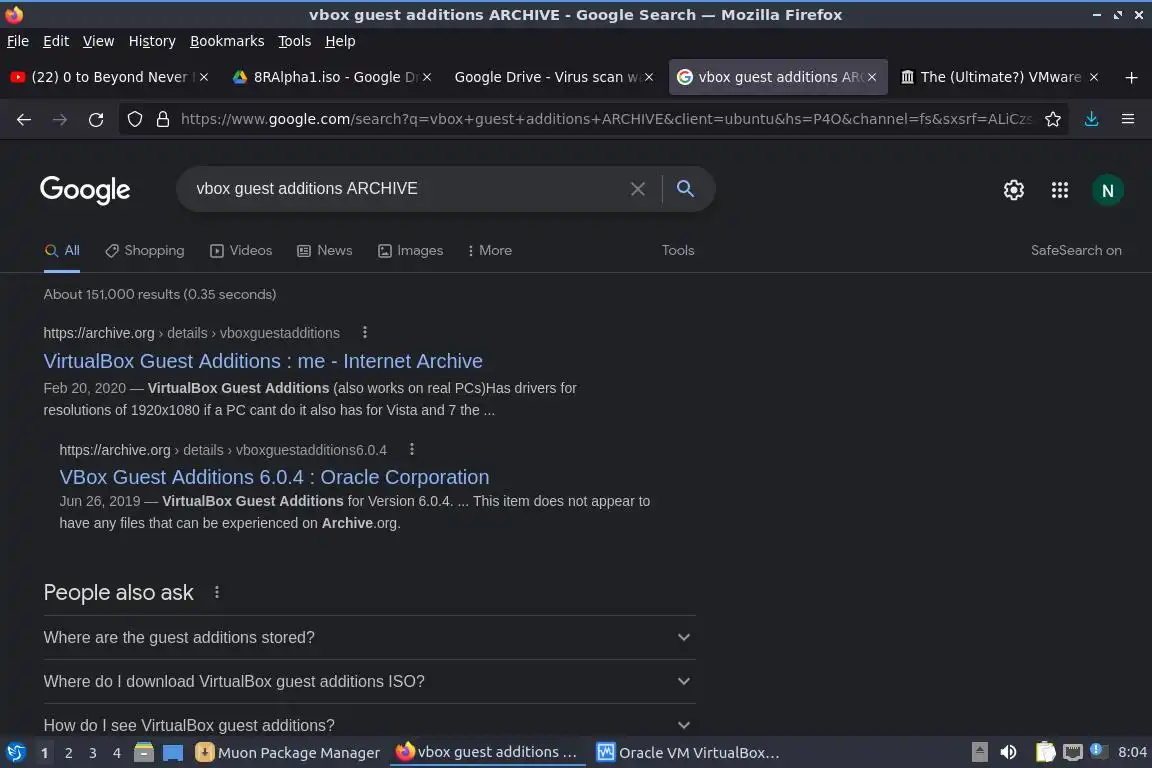The width and height of the screenshot is (1152, 768).
Task: Go back to the previous page
Action: pyautogui.click(x=24, y=119)
